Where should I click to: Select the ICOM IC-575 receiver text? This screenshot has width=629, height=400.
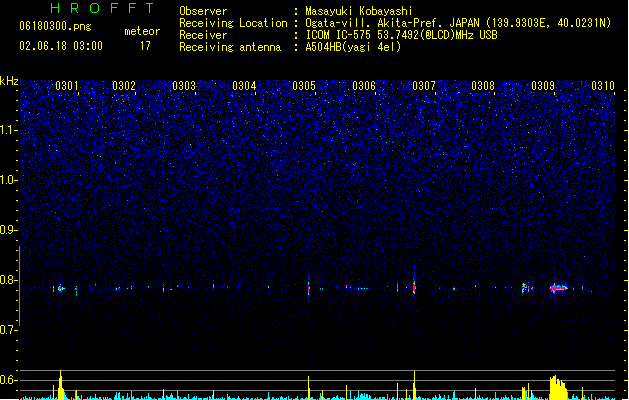pos(401,35)
